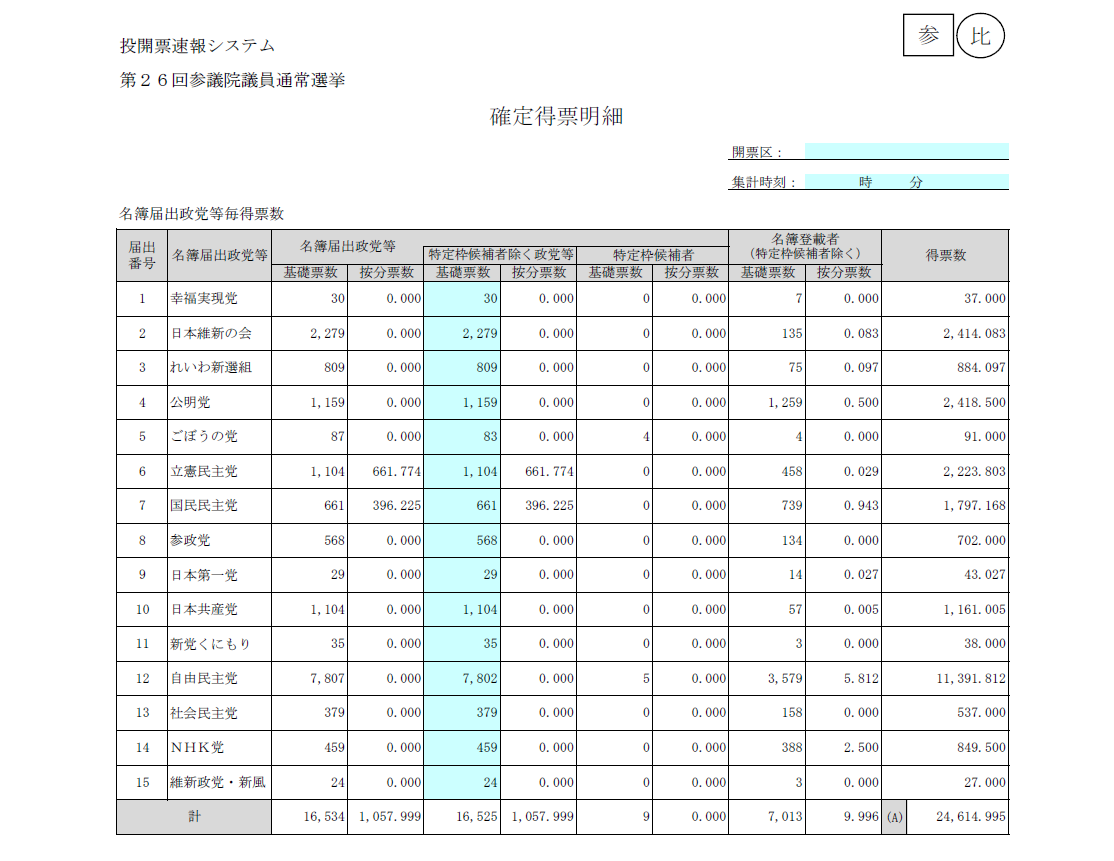Click the 名簿届出政党等 group header

[347, 247]
